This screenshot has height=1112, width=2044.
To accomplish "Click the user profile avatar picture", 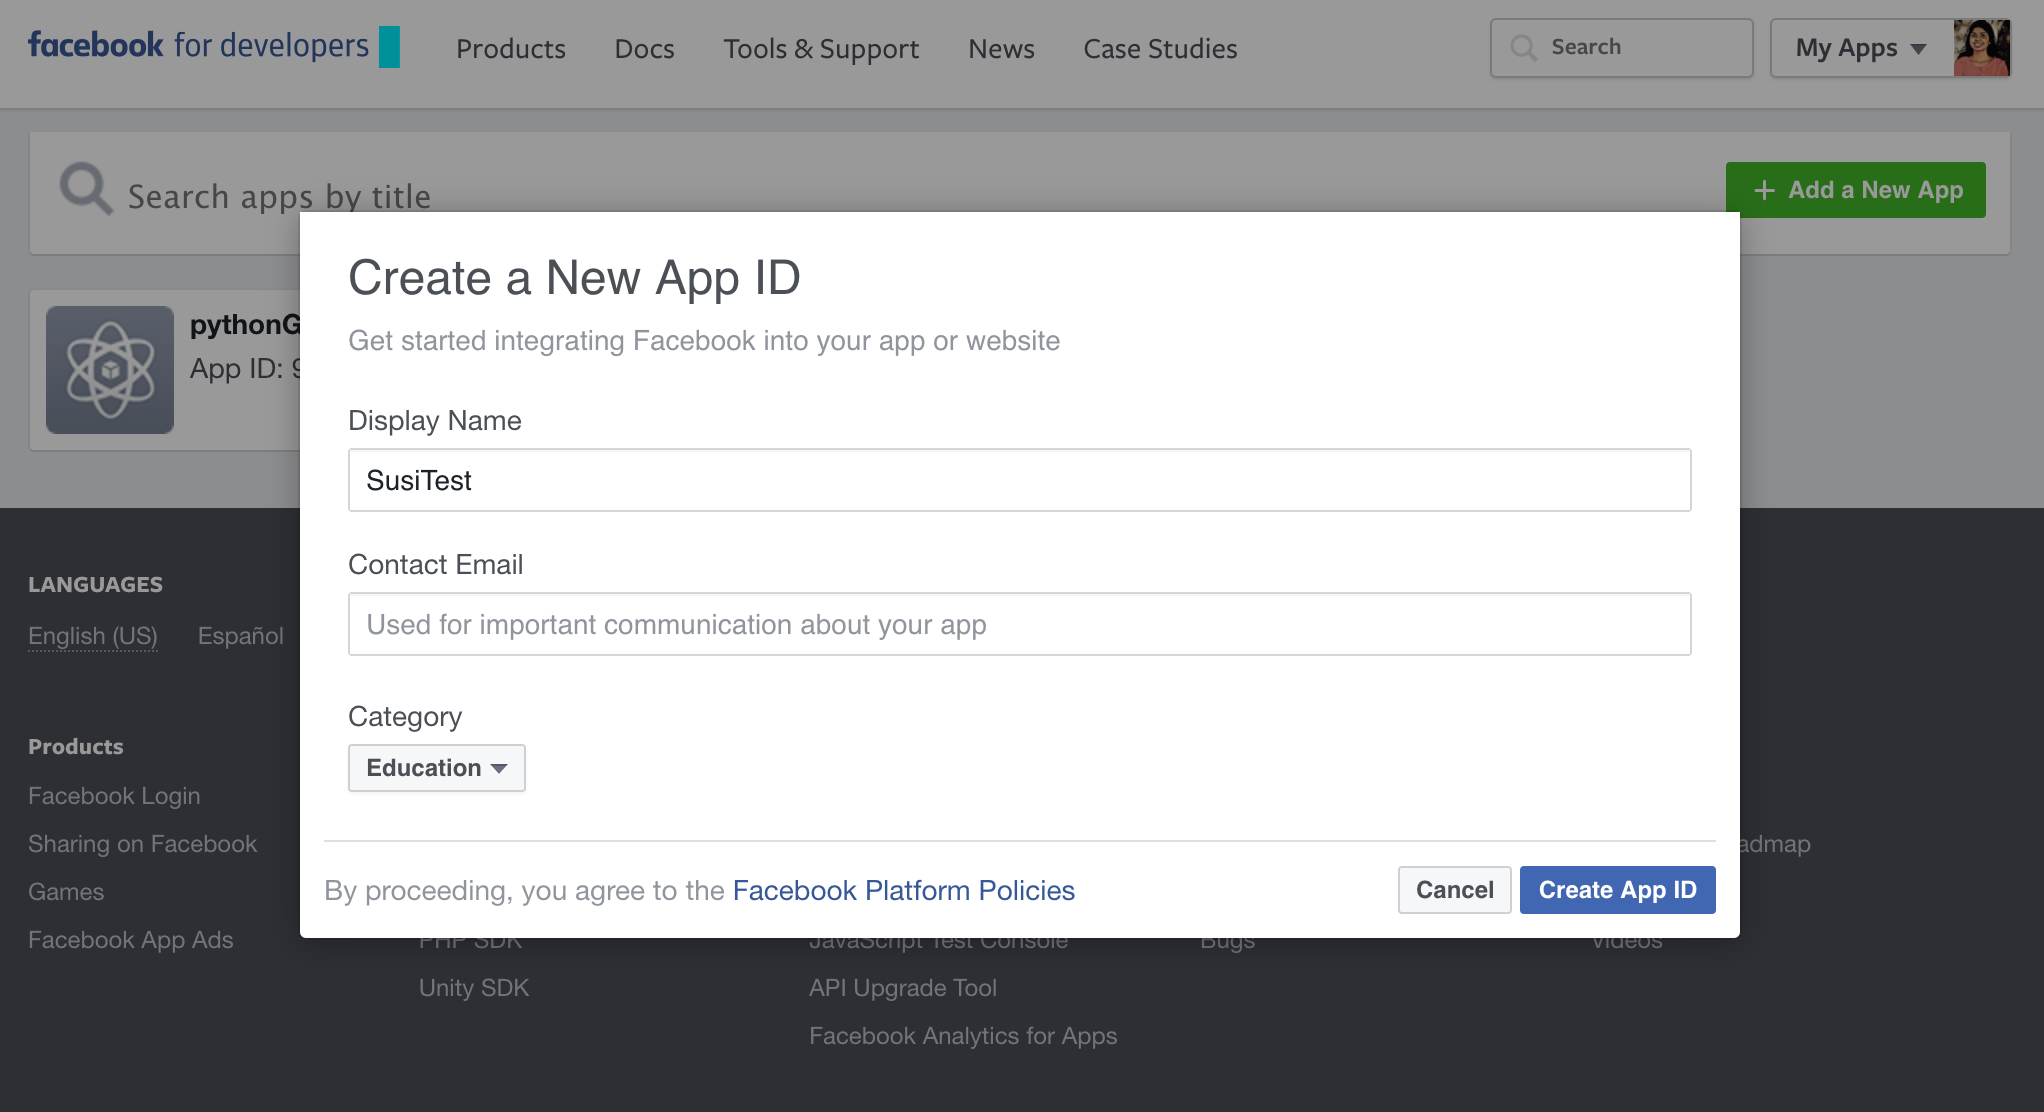I will pyautogui.click(x=1981, y=48).
